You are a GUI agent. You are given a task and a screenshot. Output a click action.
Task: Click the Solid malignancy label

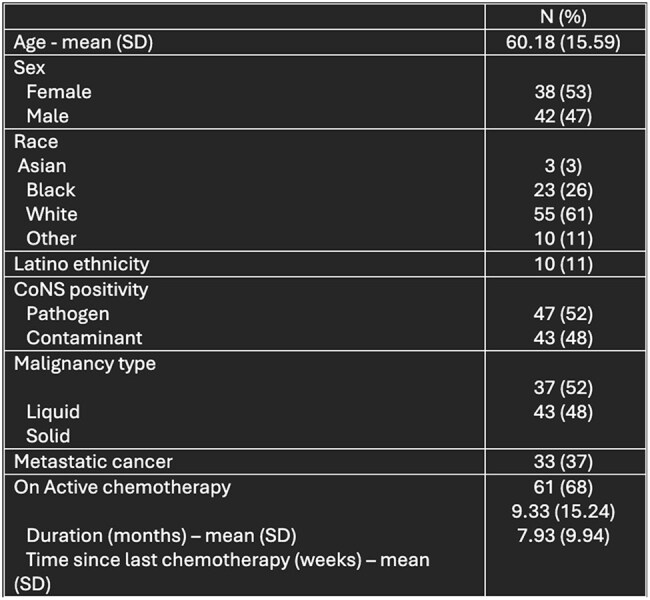coord(48,436)
